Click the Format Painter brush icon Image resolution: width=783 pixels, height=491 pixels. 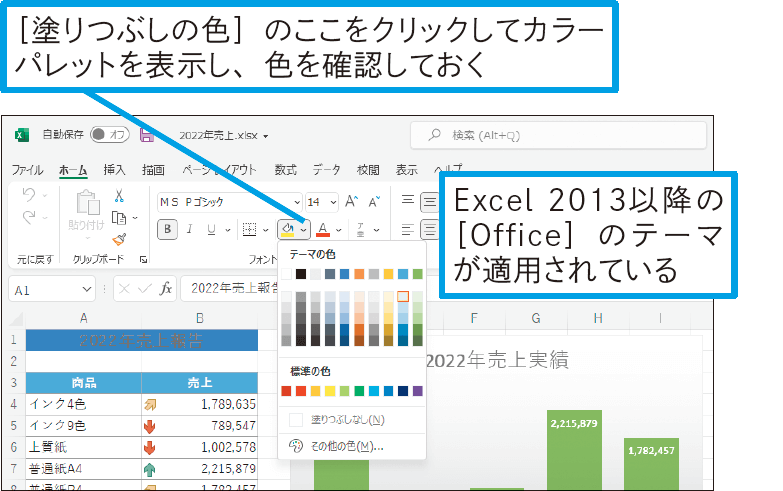118,239
